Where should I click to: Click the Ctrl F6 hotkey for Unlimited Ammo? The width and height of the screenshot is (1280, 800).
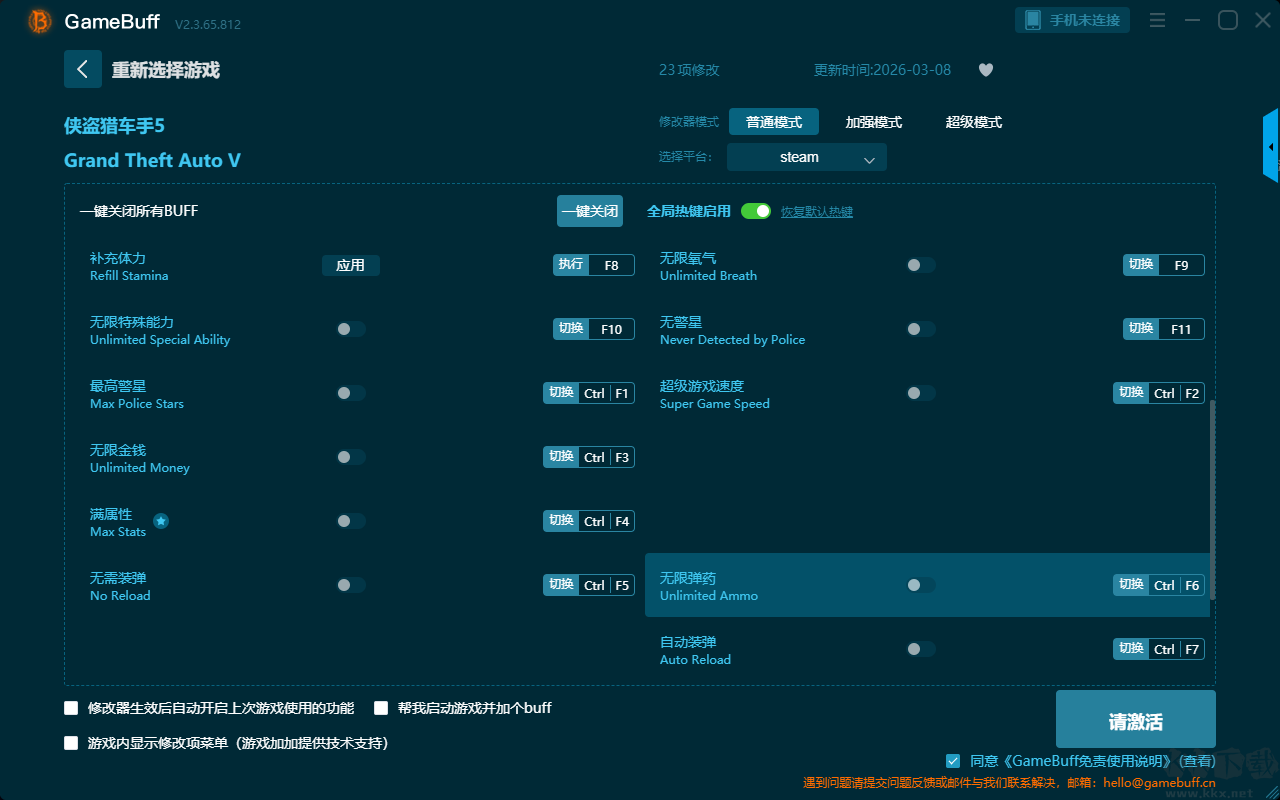(x=1159, y=585)
